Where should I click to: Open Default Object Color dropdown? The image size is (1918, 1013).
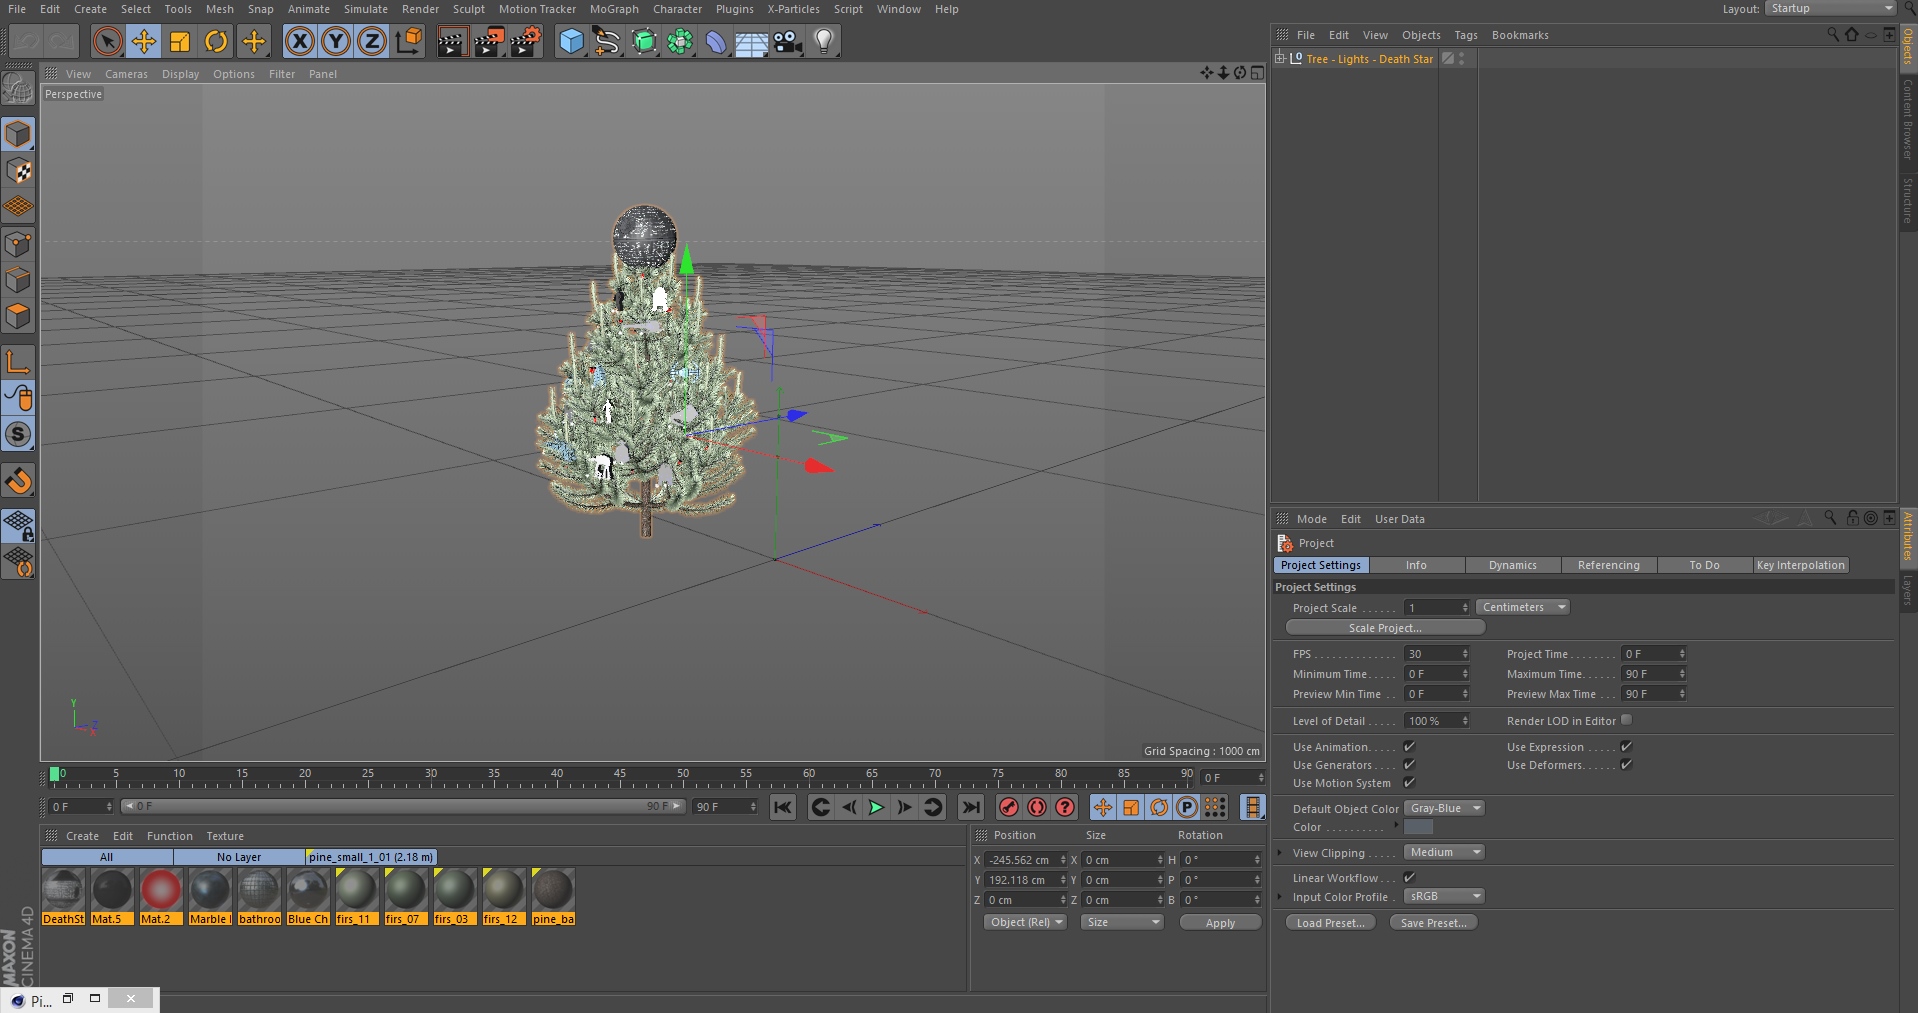coord(1444,808)
